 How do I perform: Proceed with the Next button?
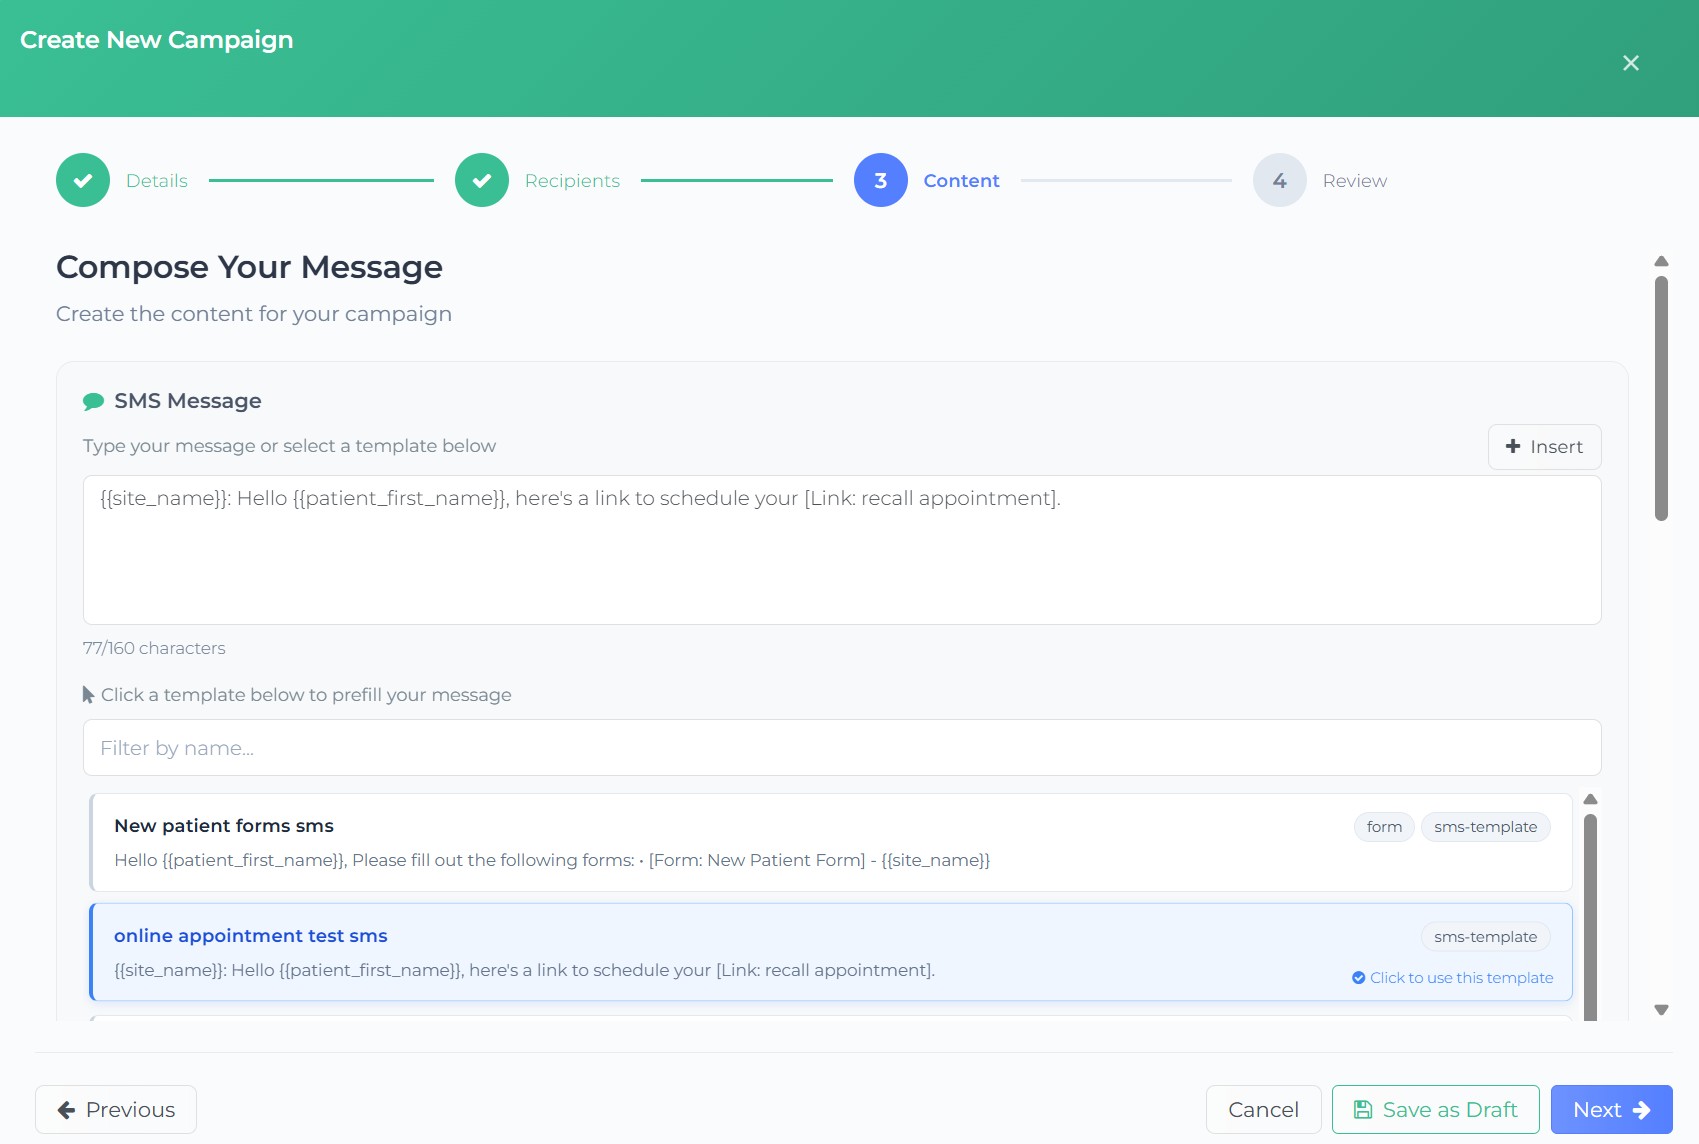[x=1610, y=1110]
